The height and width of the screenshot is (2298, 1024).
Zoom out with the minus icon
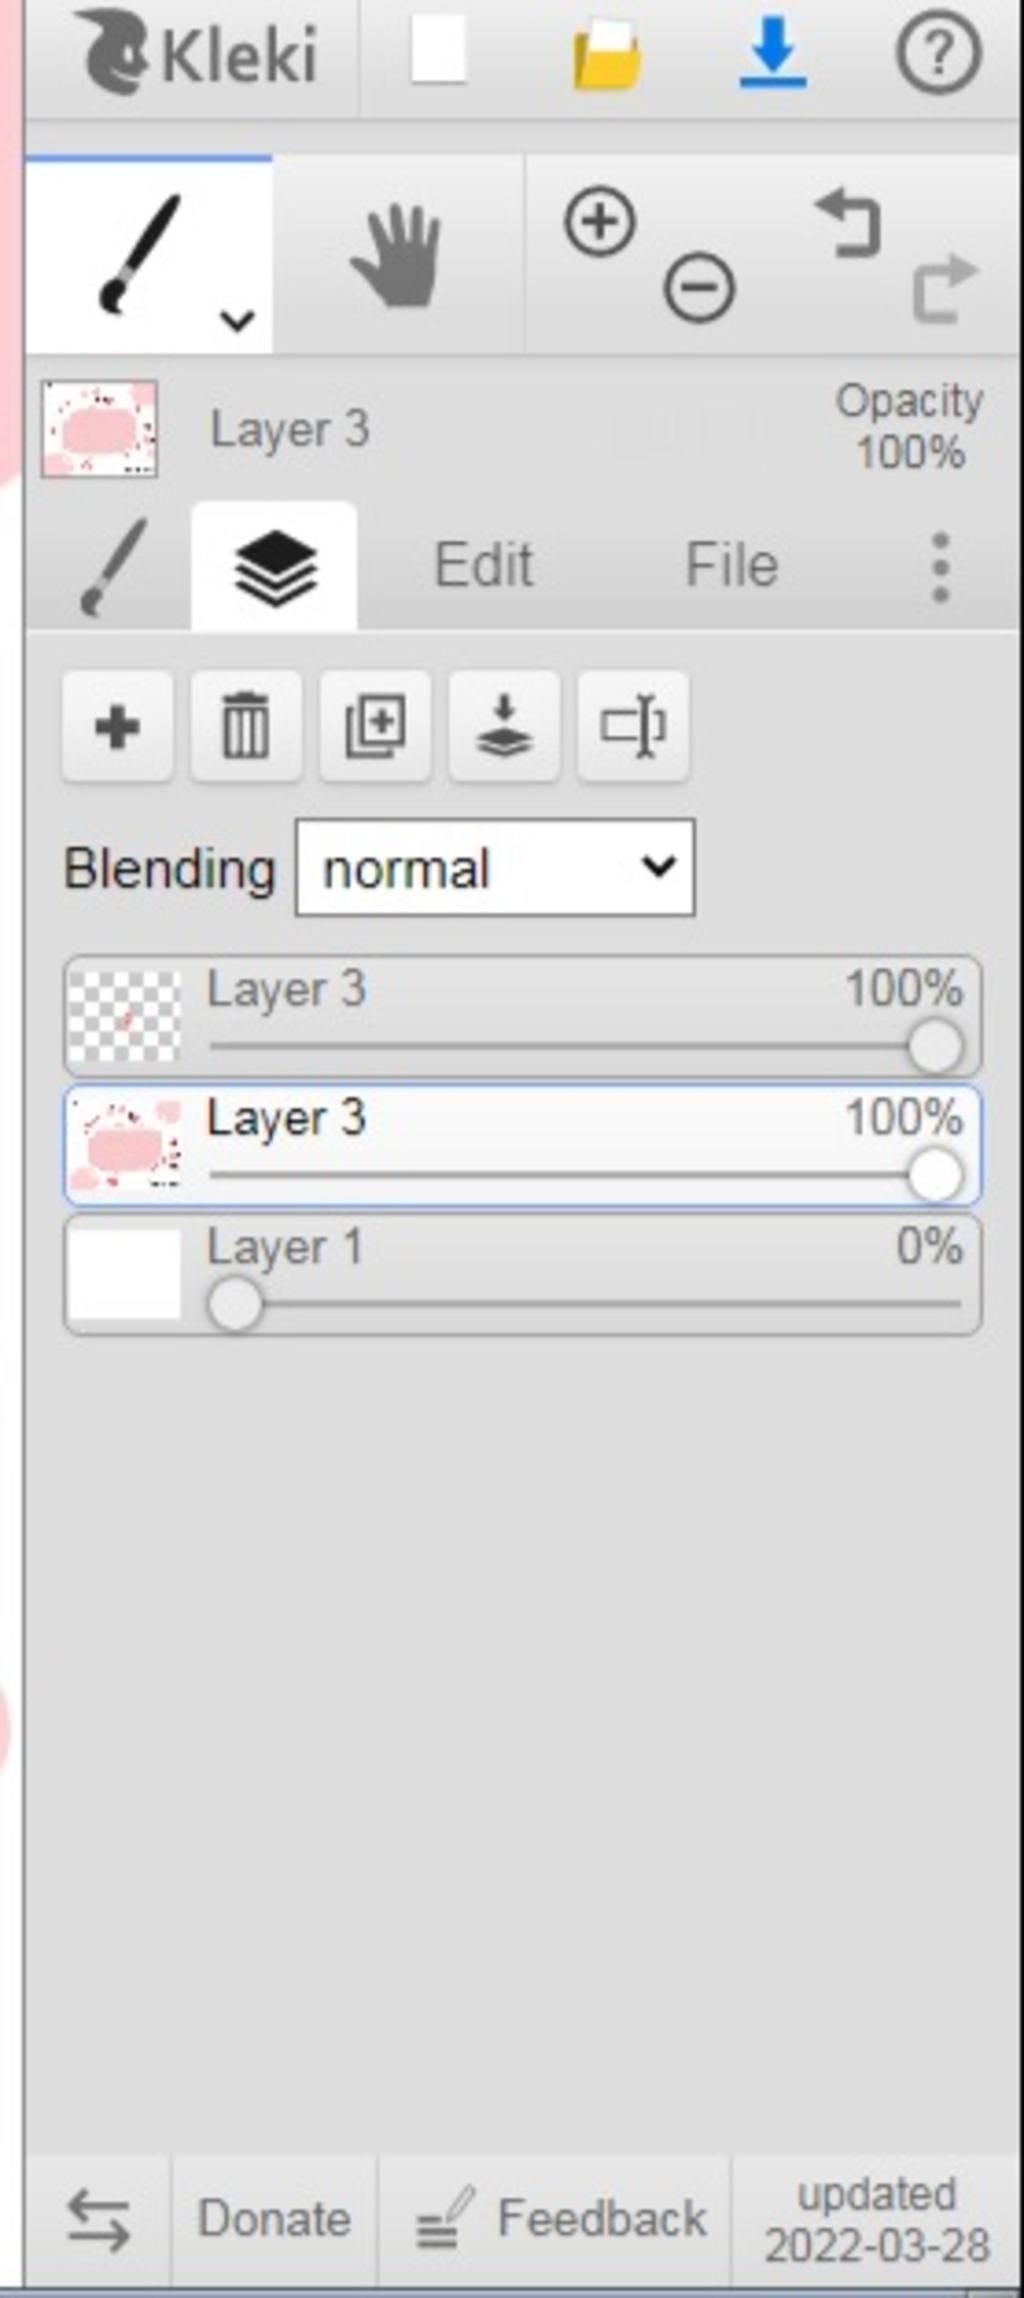point(699,288)
